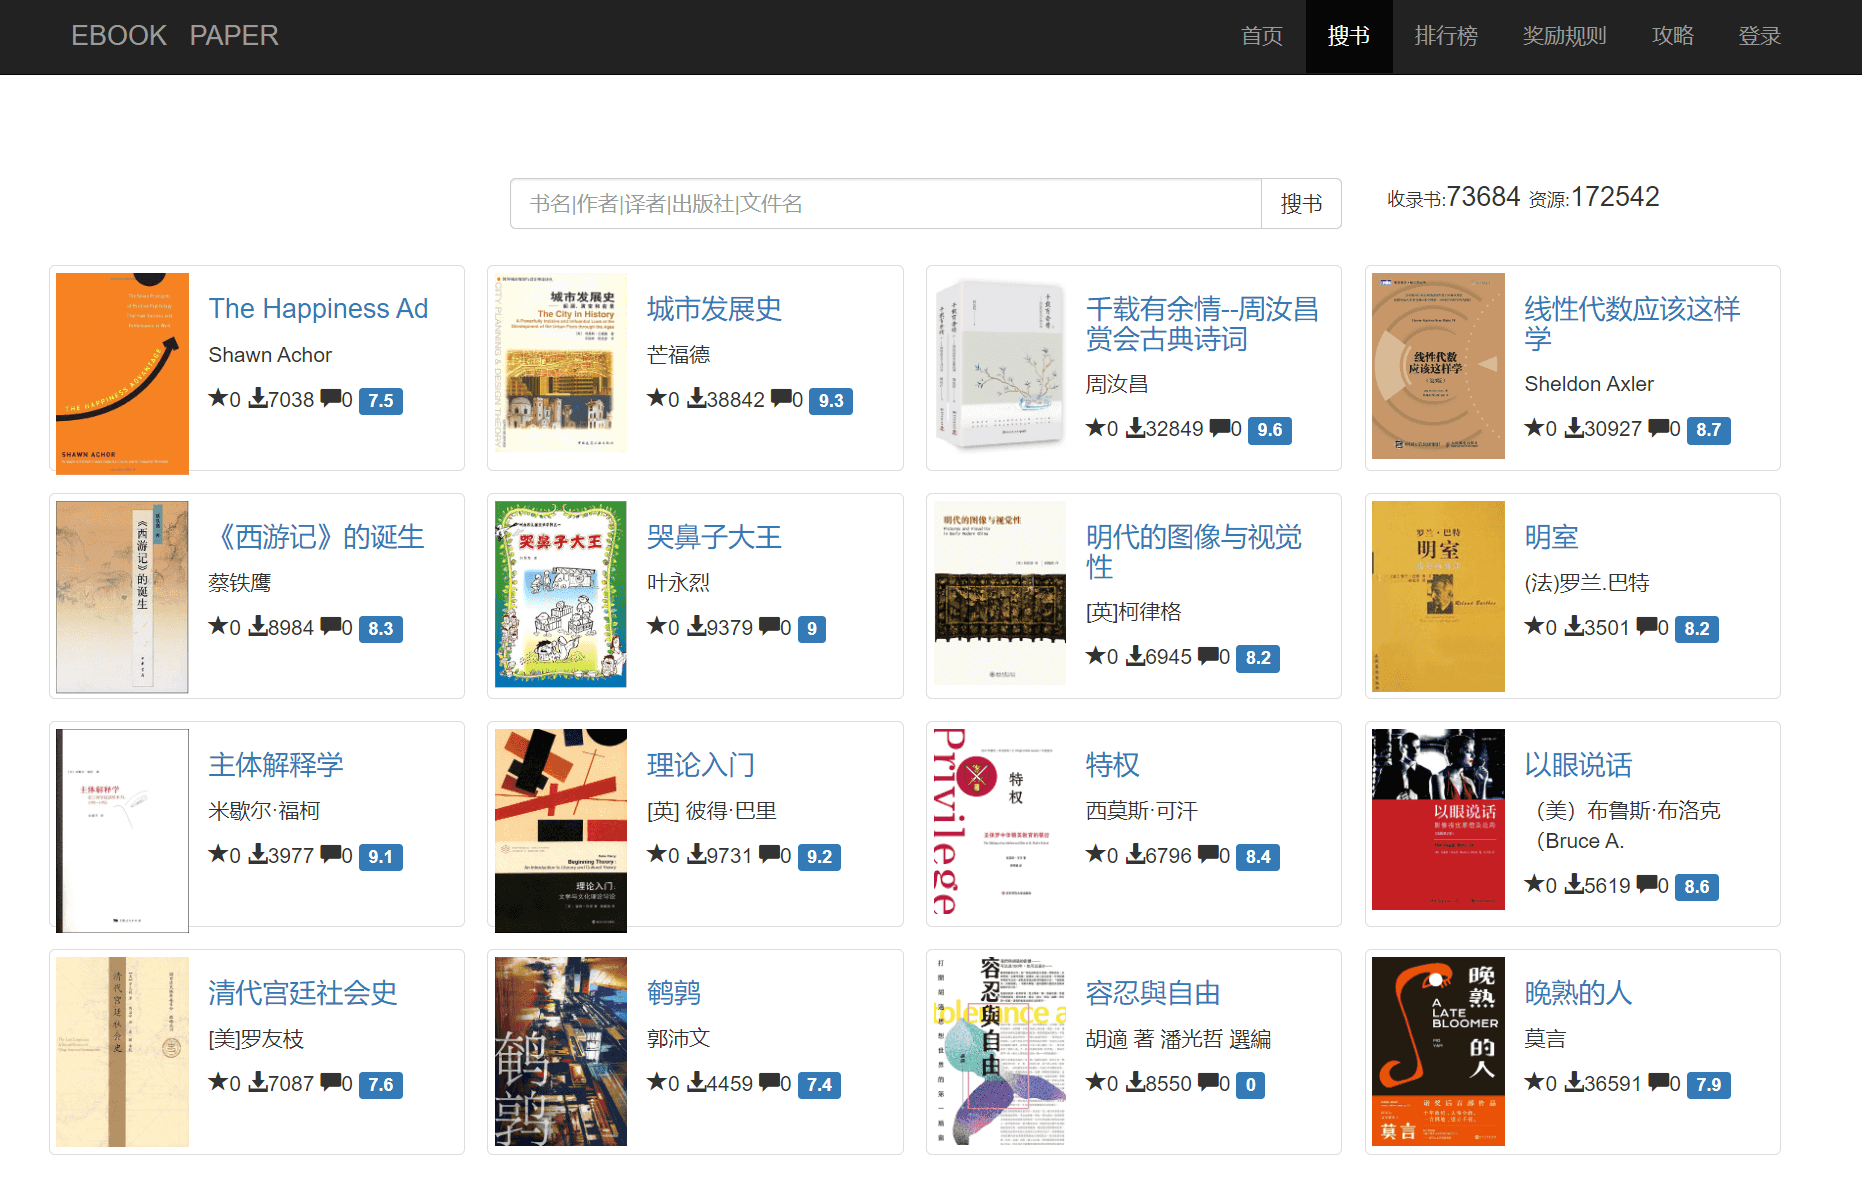Click the 鹌鹑 book cover image
This screenshot has width=1862, height=1188.
tap(561, 1051)
